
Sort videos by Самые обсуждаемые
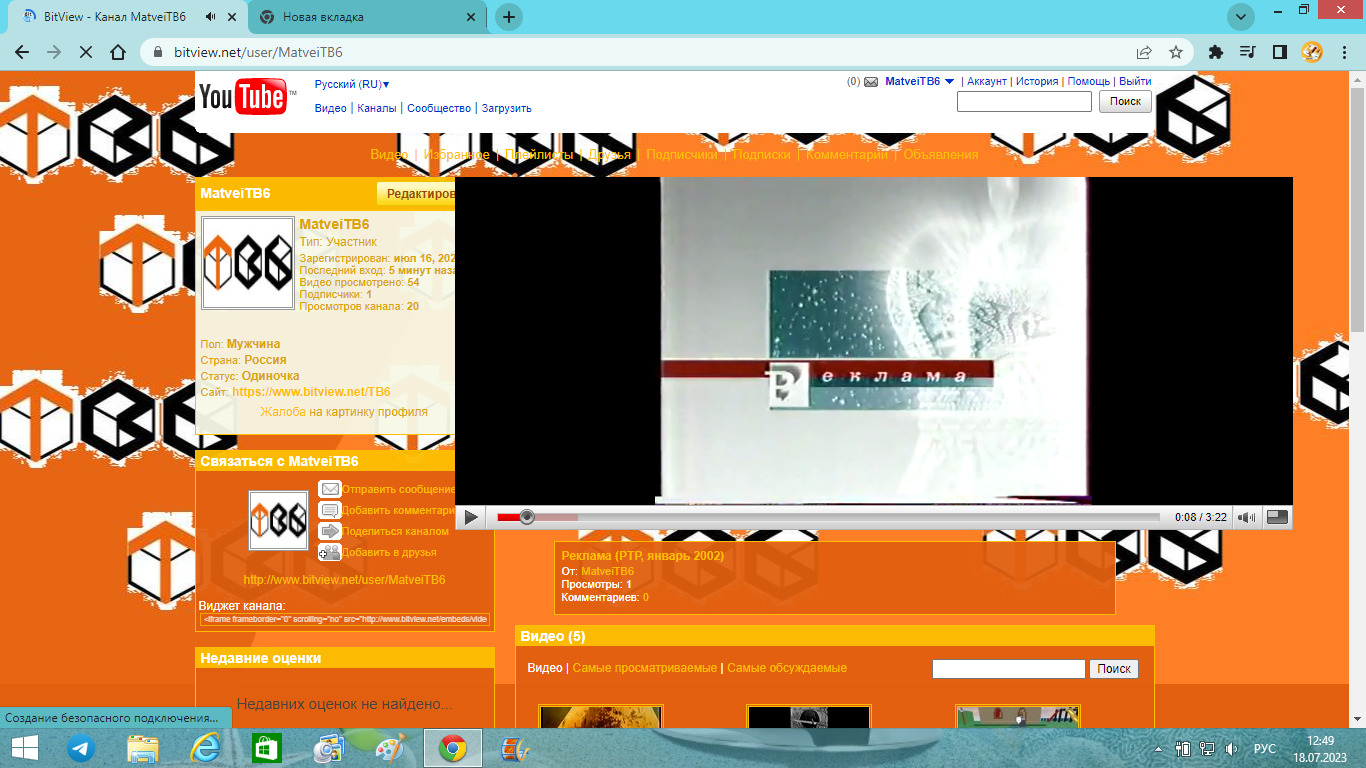pyautogui.click(x=787, y=668)
